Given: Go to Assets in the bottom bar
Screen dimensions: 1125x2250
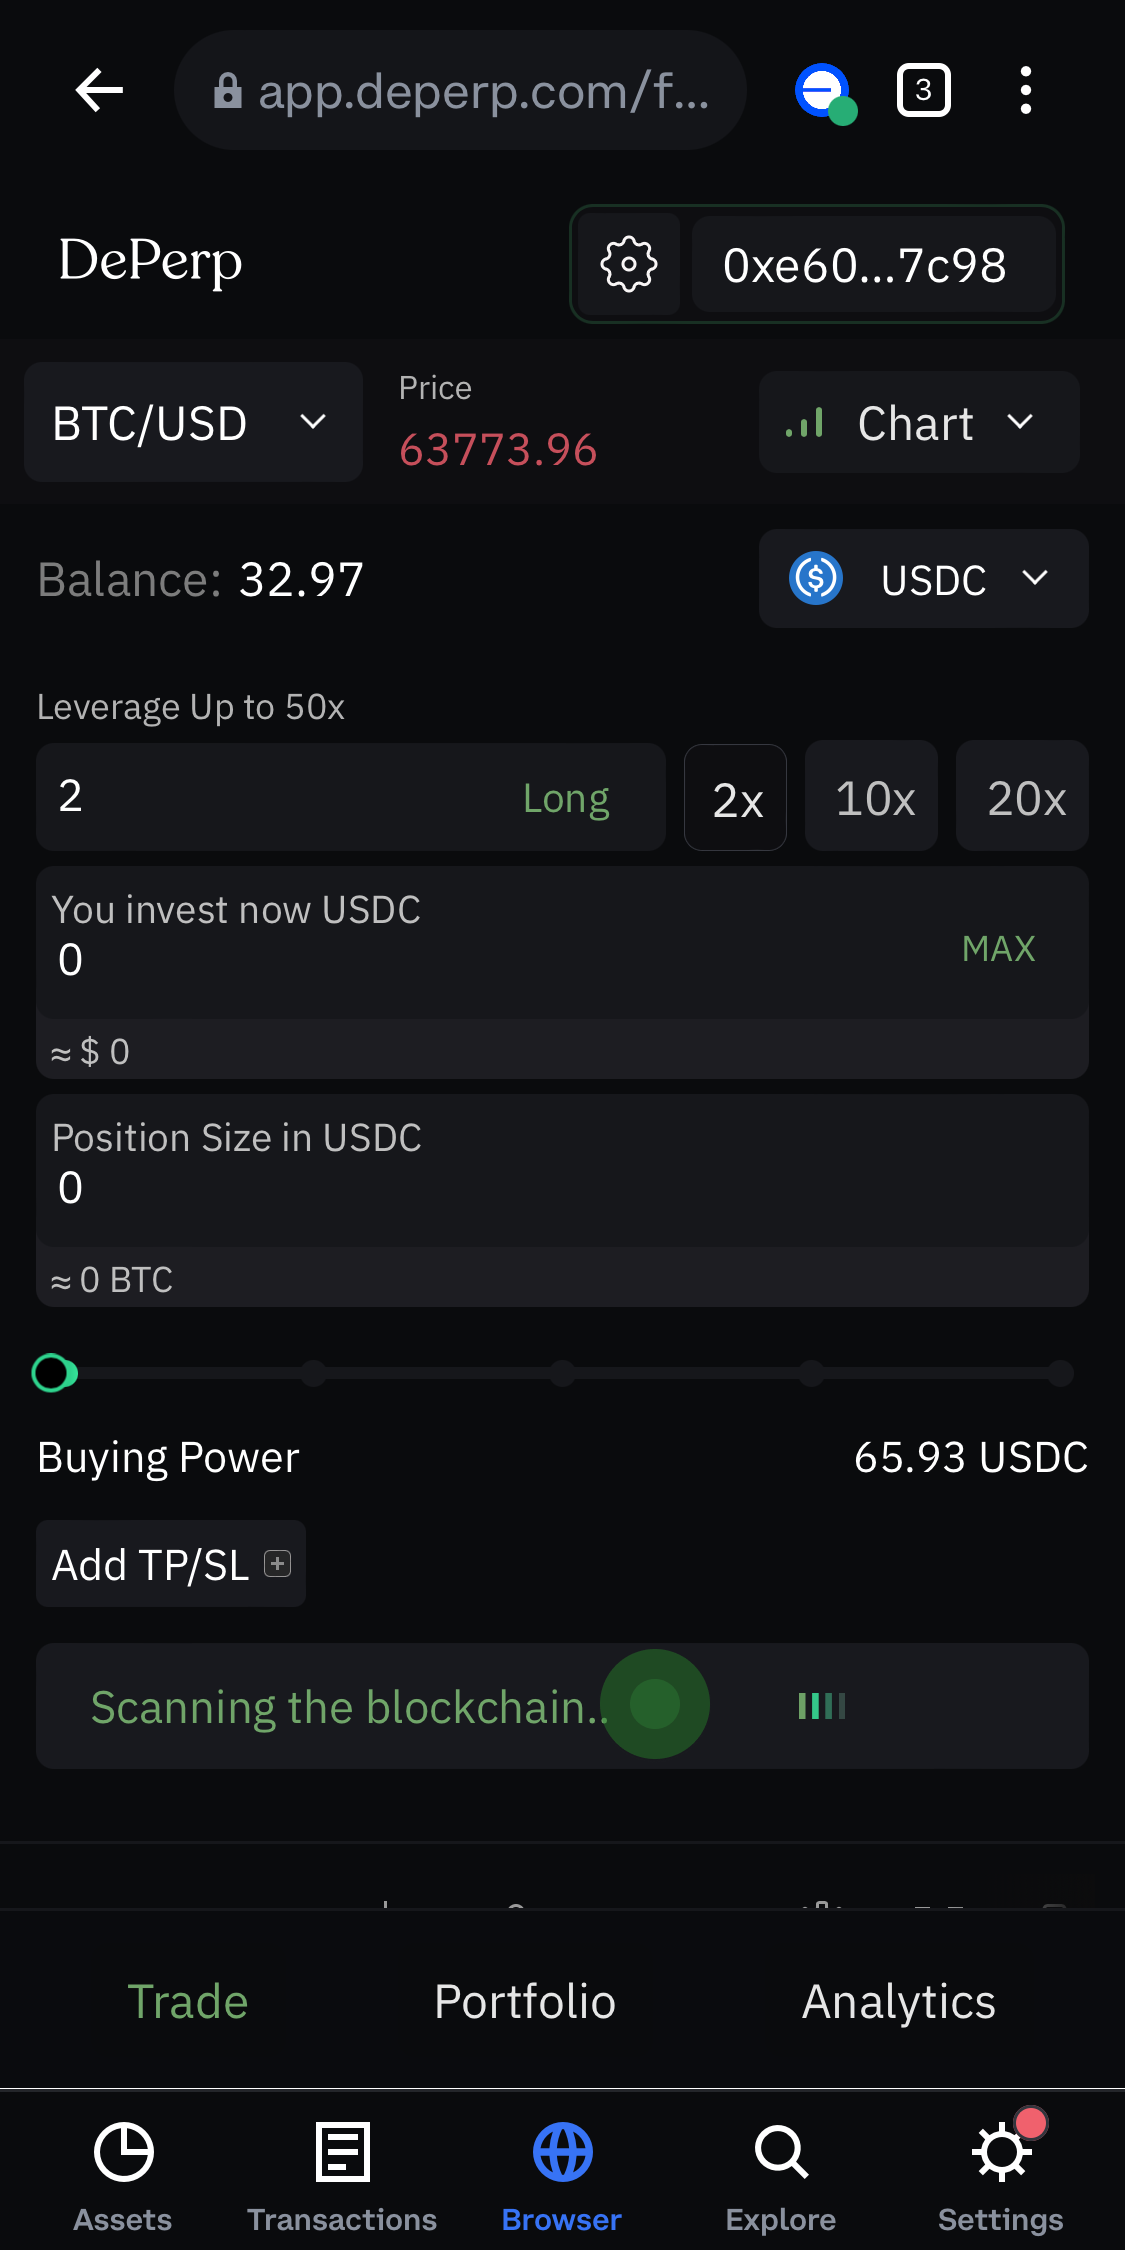Looking at the screenshot, I should tap(123, 2177).
